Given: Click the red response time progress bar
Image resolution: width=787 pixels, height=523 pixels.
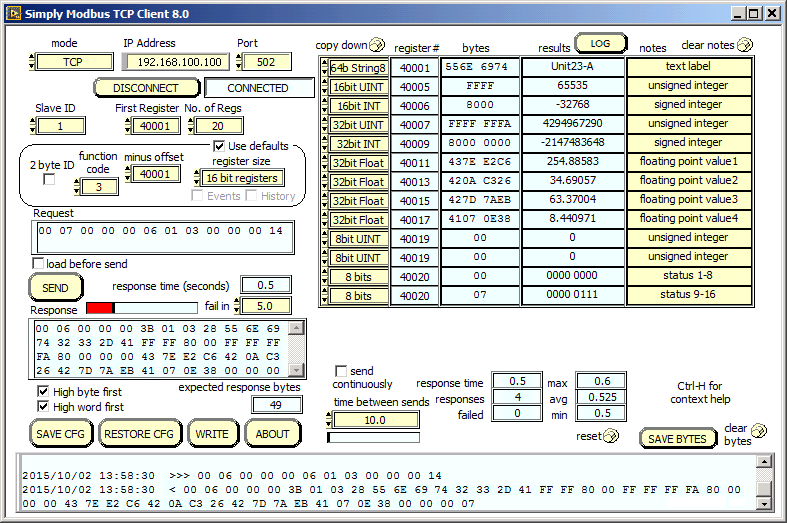Looking at the screenshot, I should click(142, 308).
